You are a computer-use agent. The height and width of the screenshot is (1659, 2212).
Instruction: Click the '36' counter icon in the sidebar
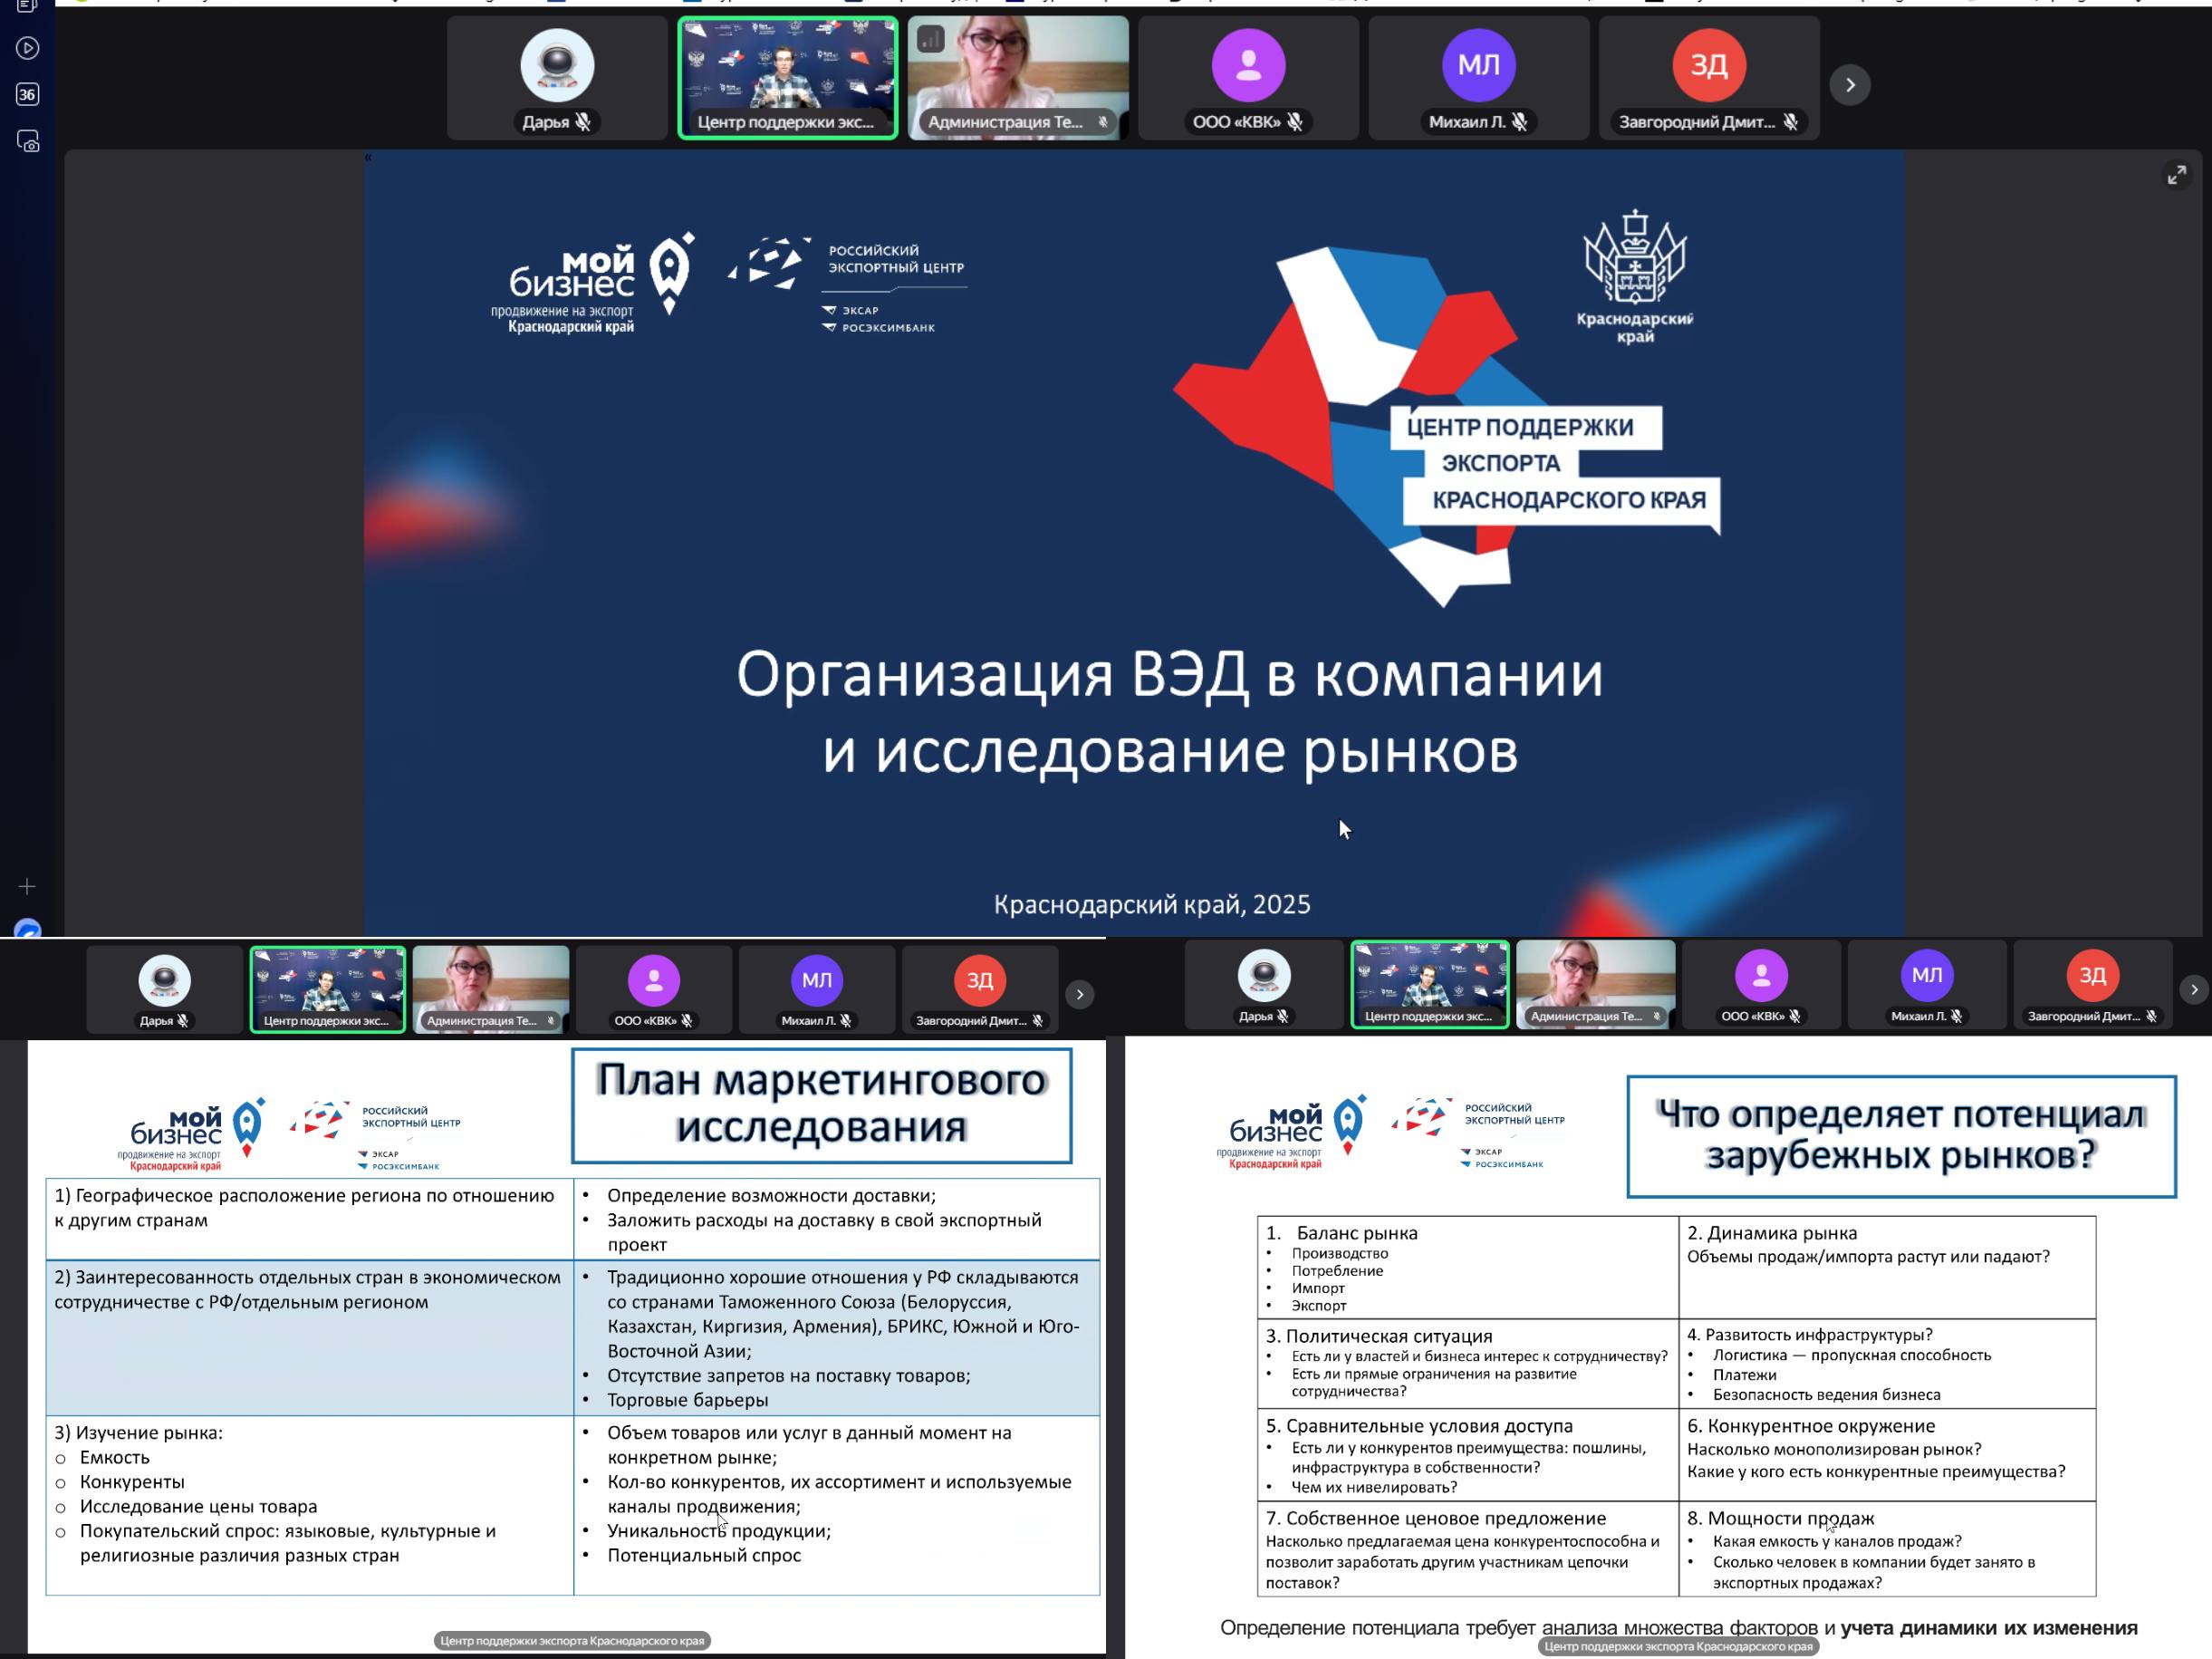point(27,95)
